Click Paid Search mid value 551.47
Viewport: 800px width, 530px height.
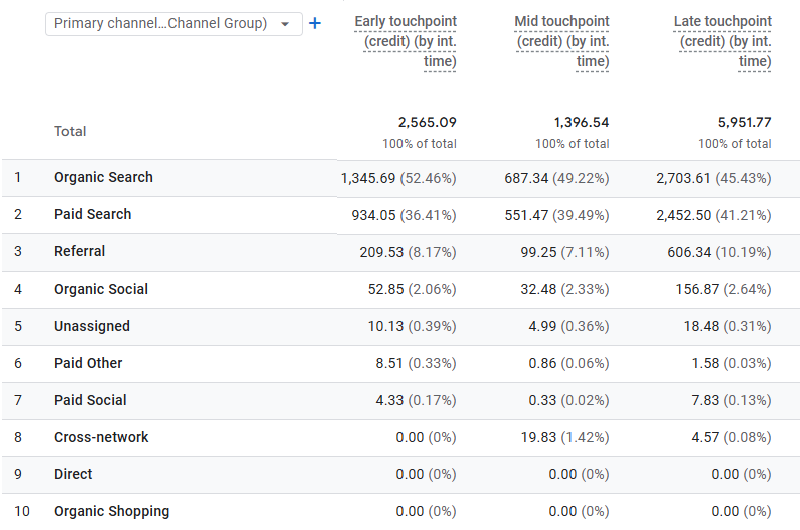[526, 215]
